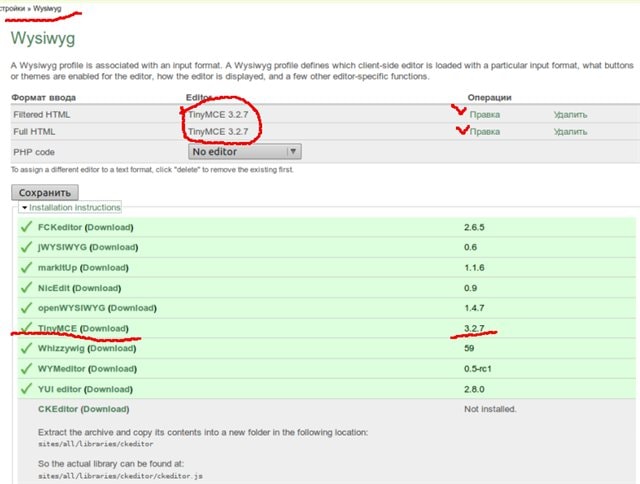Open the FCKeditor Download link
The image size is (640, 484).
(109, 227)
